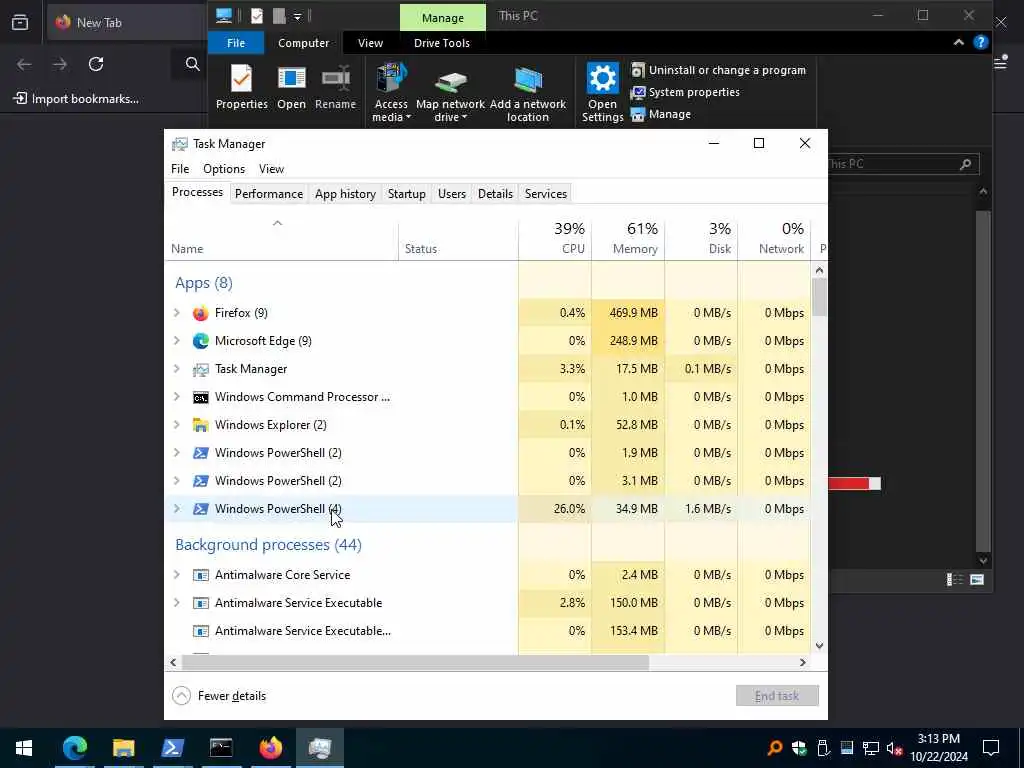The height and width of the screenshot is (768, 1024).
Task: Expand the Windows Command Processor row
Action: click(176, 397)
